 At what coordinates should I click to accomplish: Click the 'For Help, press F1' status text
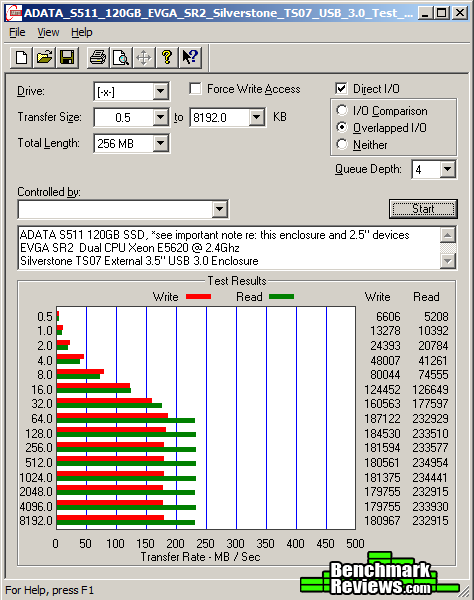coord(49,590)
